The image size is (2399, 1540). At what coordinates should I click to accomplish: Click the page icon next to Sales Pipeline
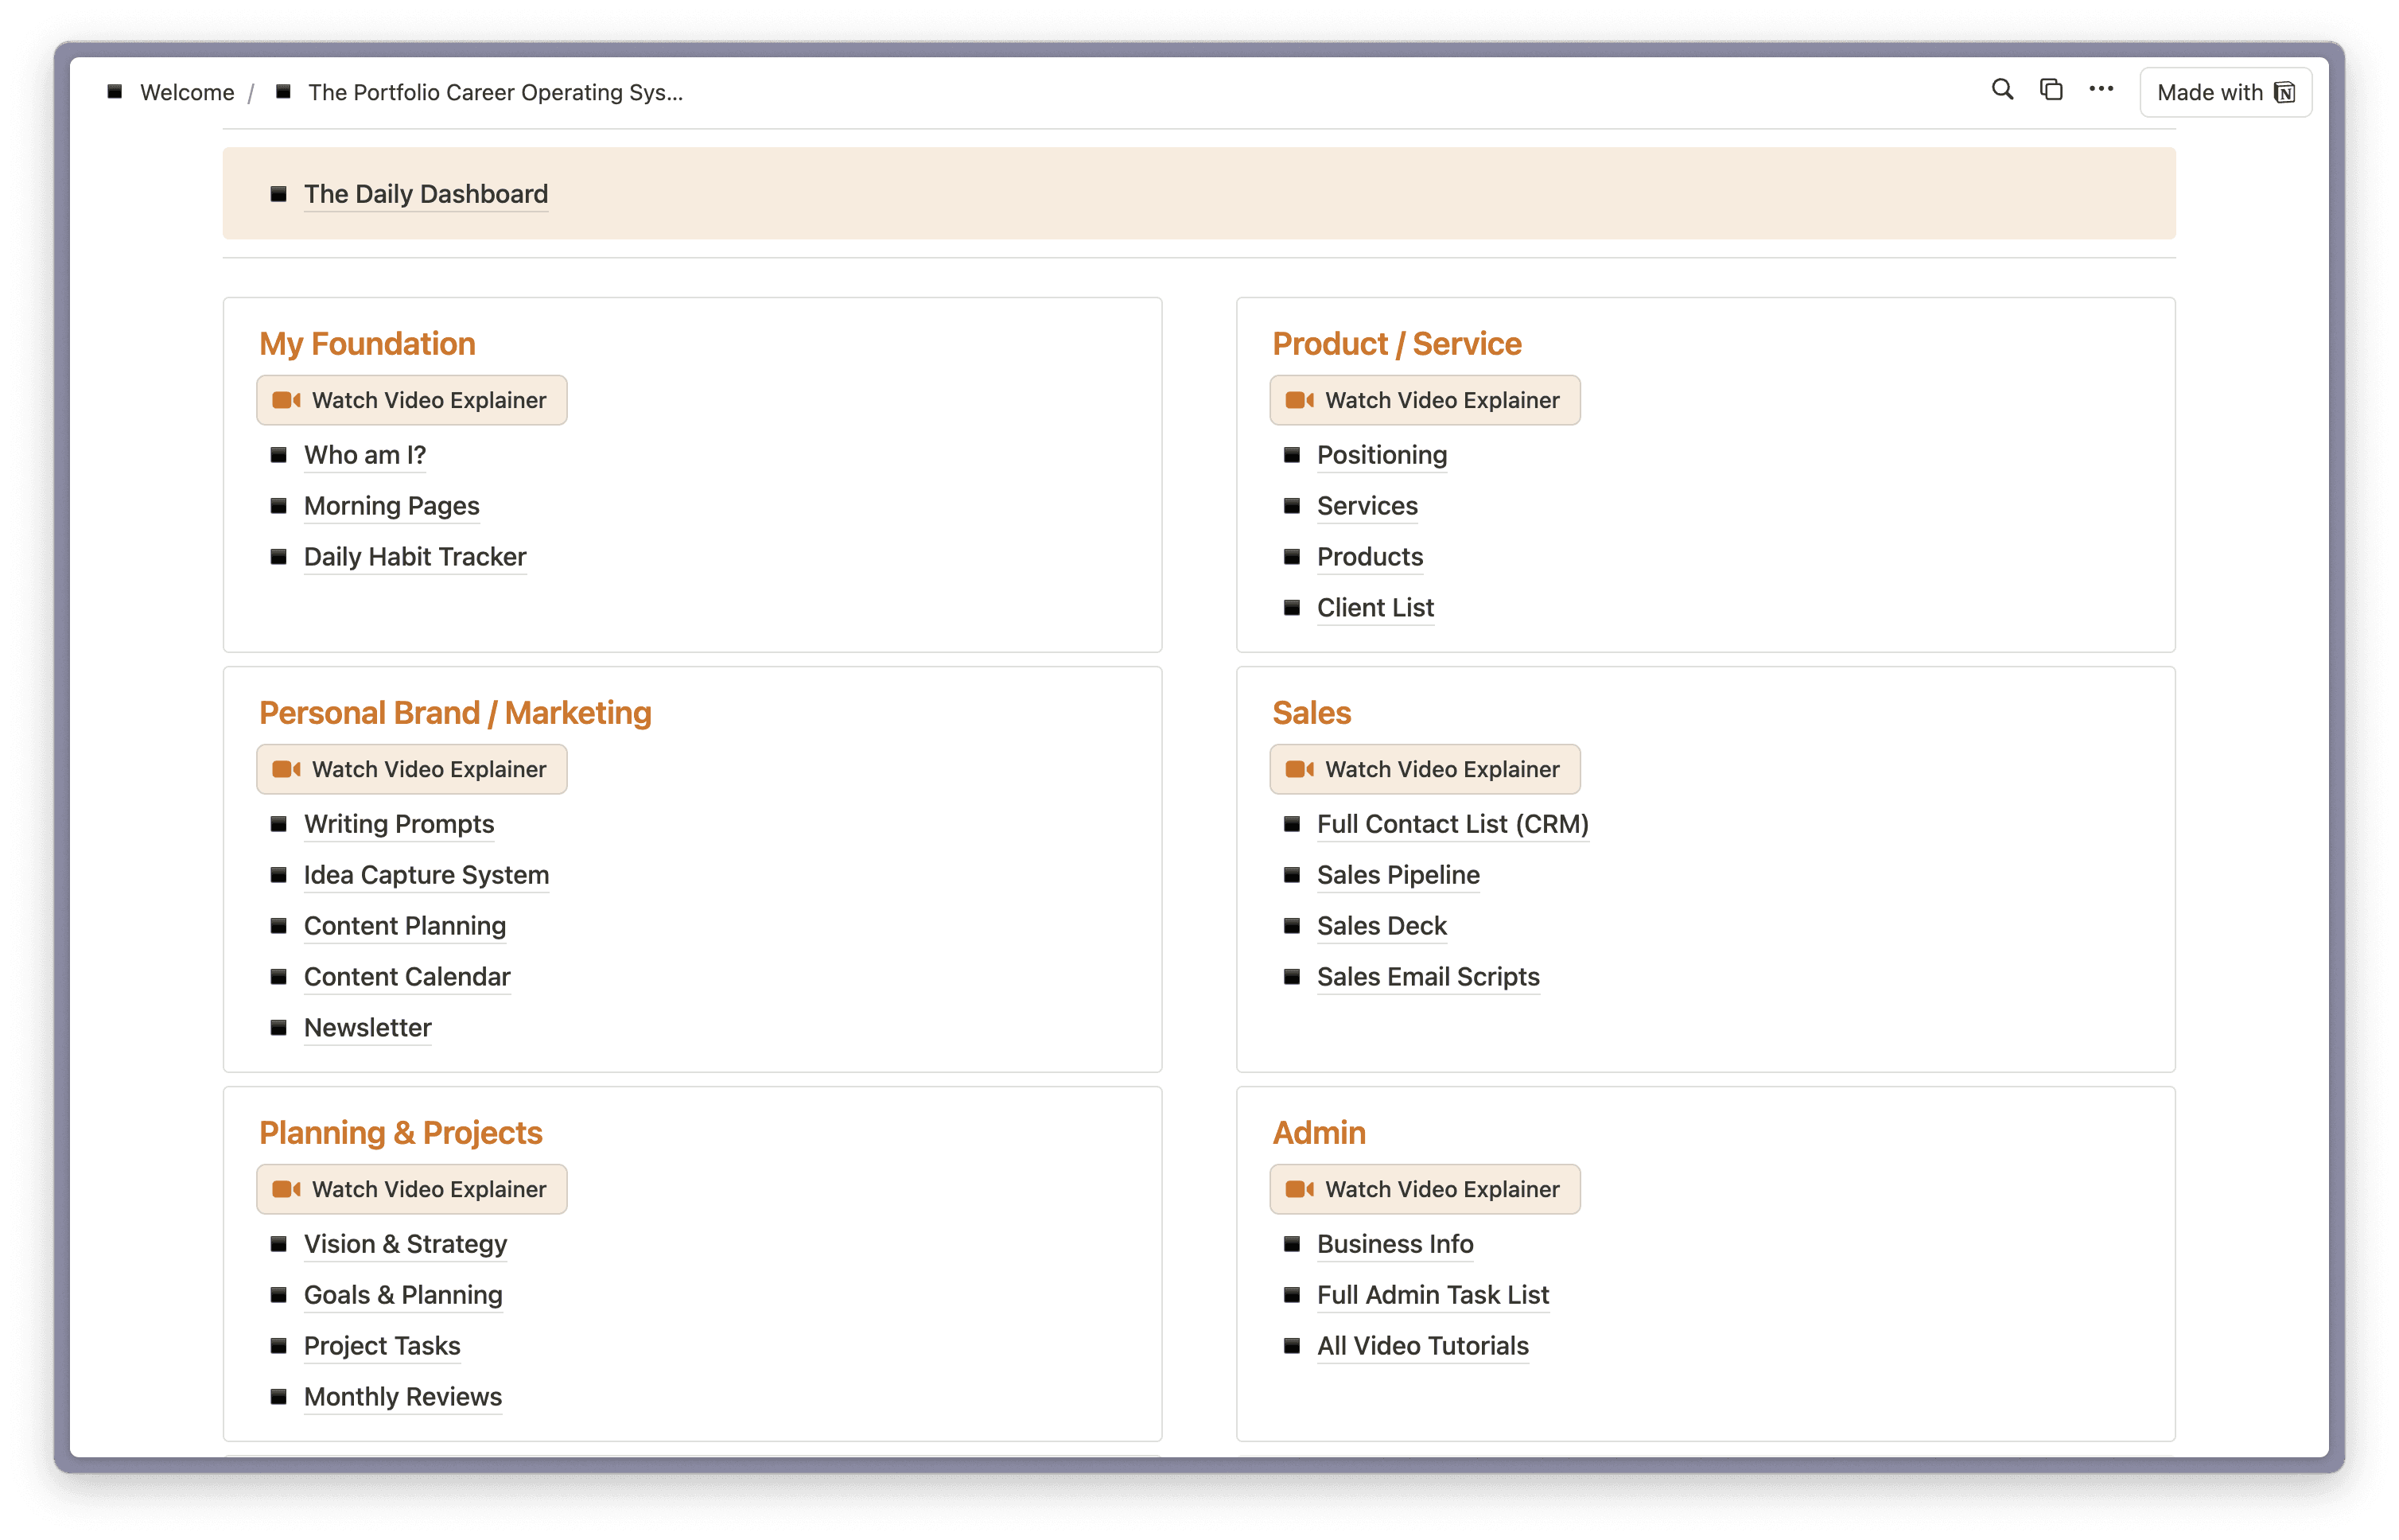[1292, 875]
